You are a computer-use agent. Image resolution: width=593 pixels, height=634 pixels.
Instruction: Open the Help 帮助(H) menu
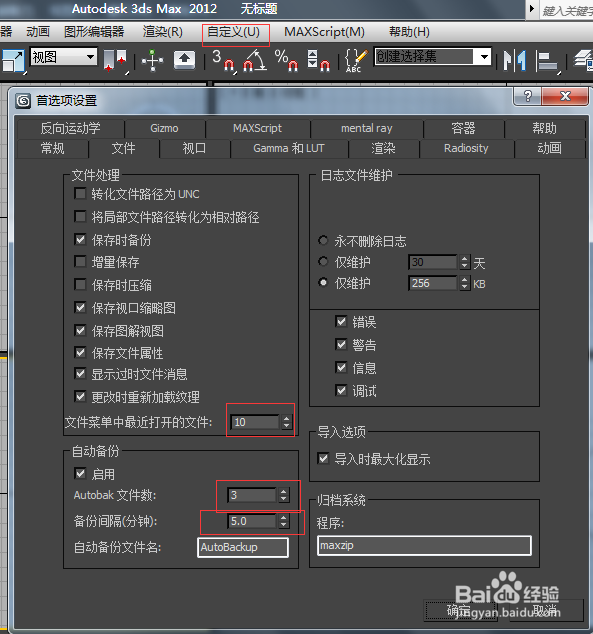click(x=409, y=32)
